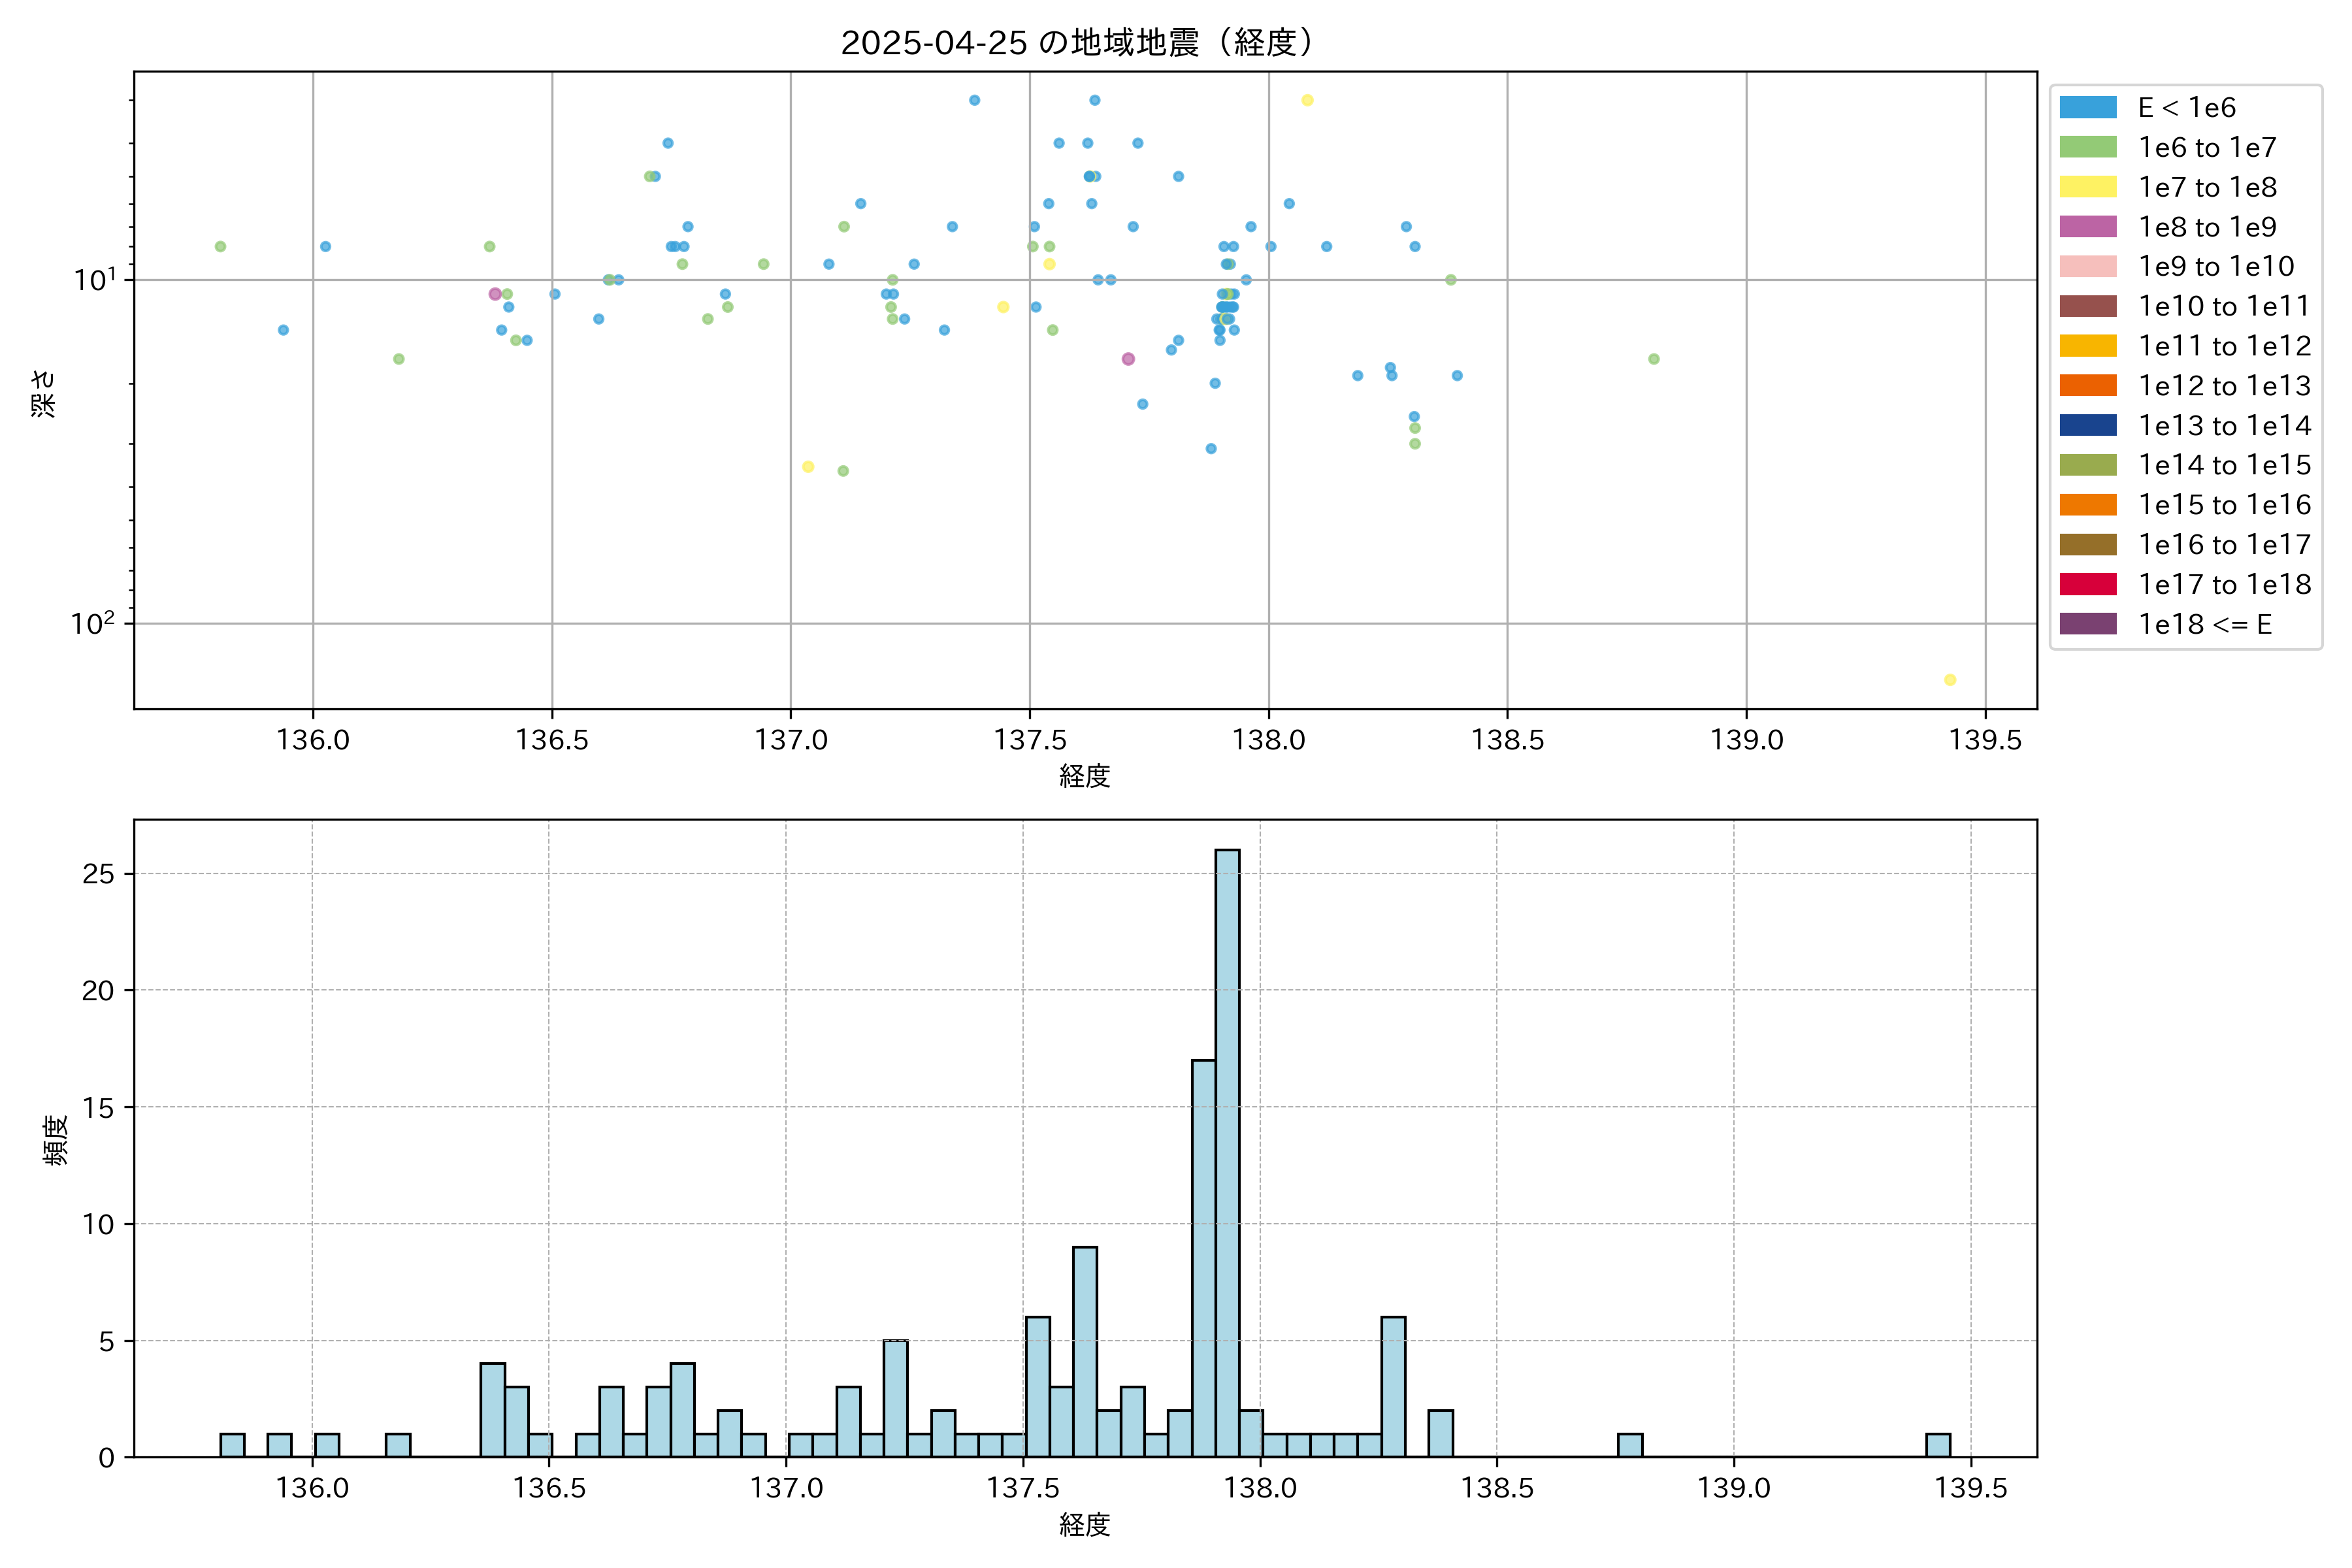Click the 頻度 y-axis label

56,1140
